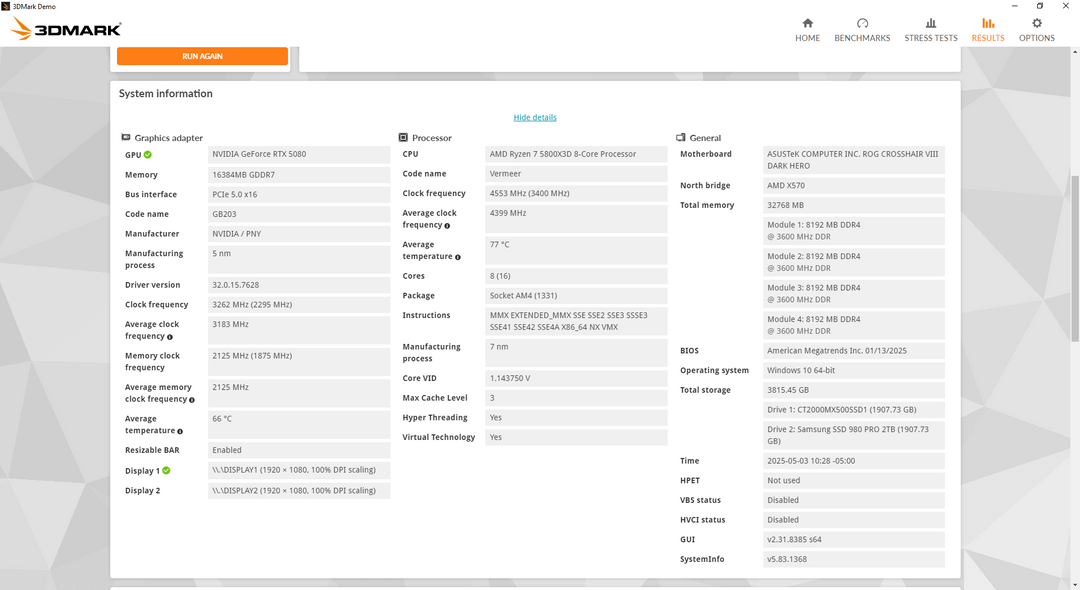This screenshot has width=1080, height=590.
Task: Select the RESULTS tab label
Action: point(988,38)
